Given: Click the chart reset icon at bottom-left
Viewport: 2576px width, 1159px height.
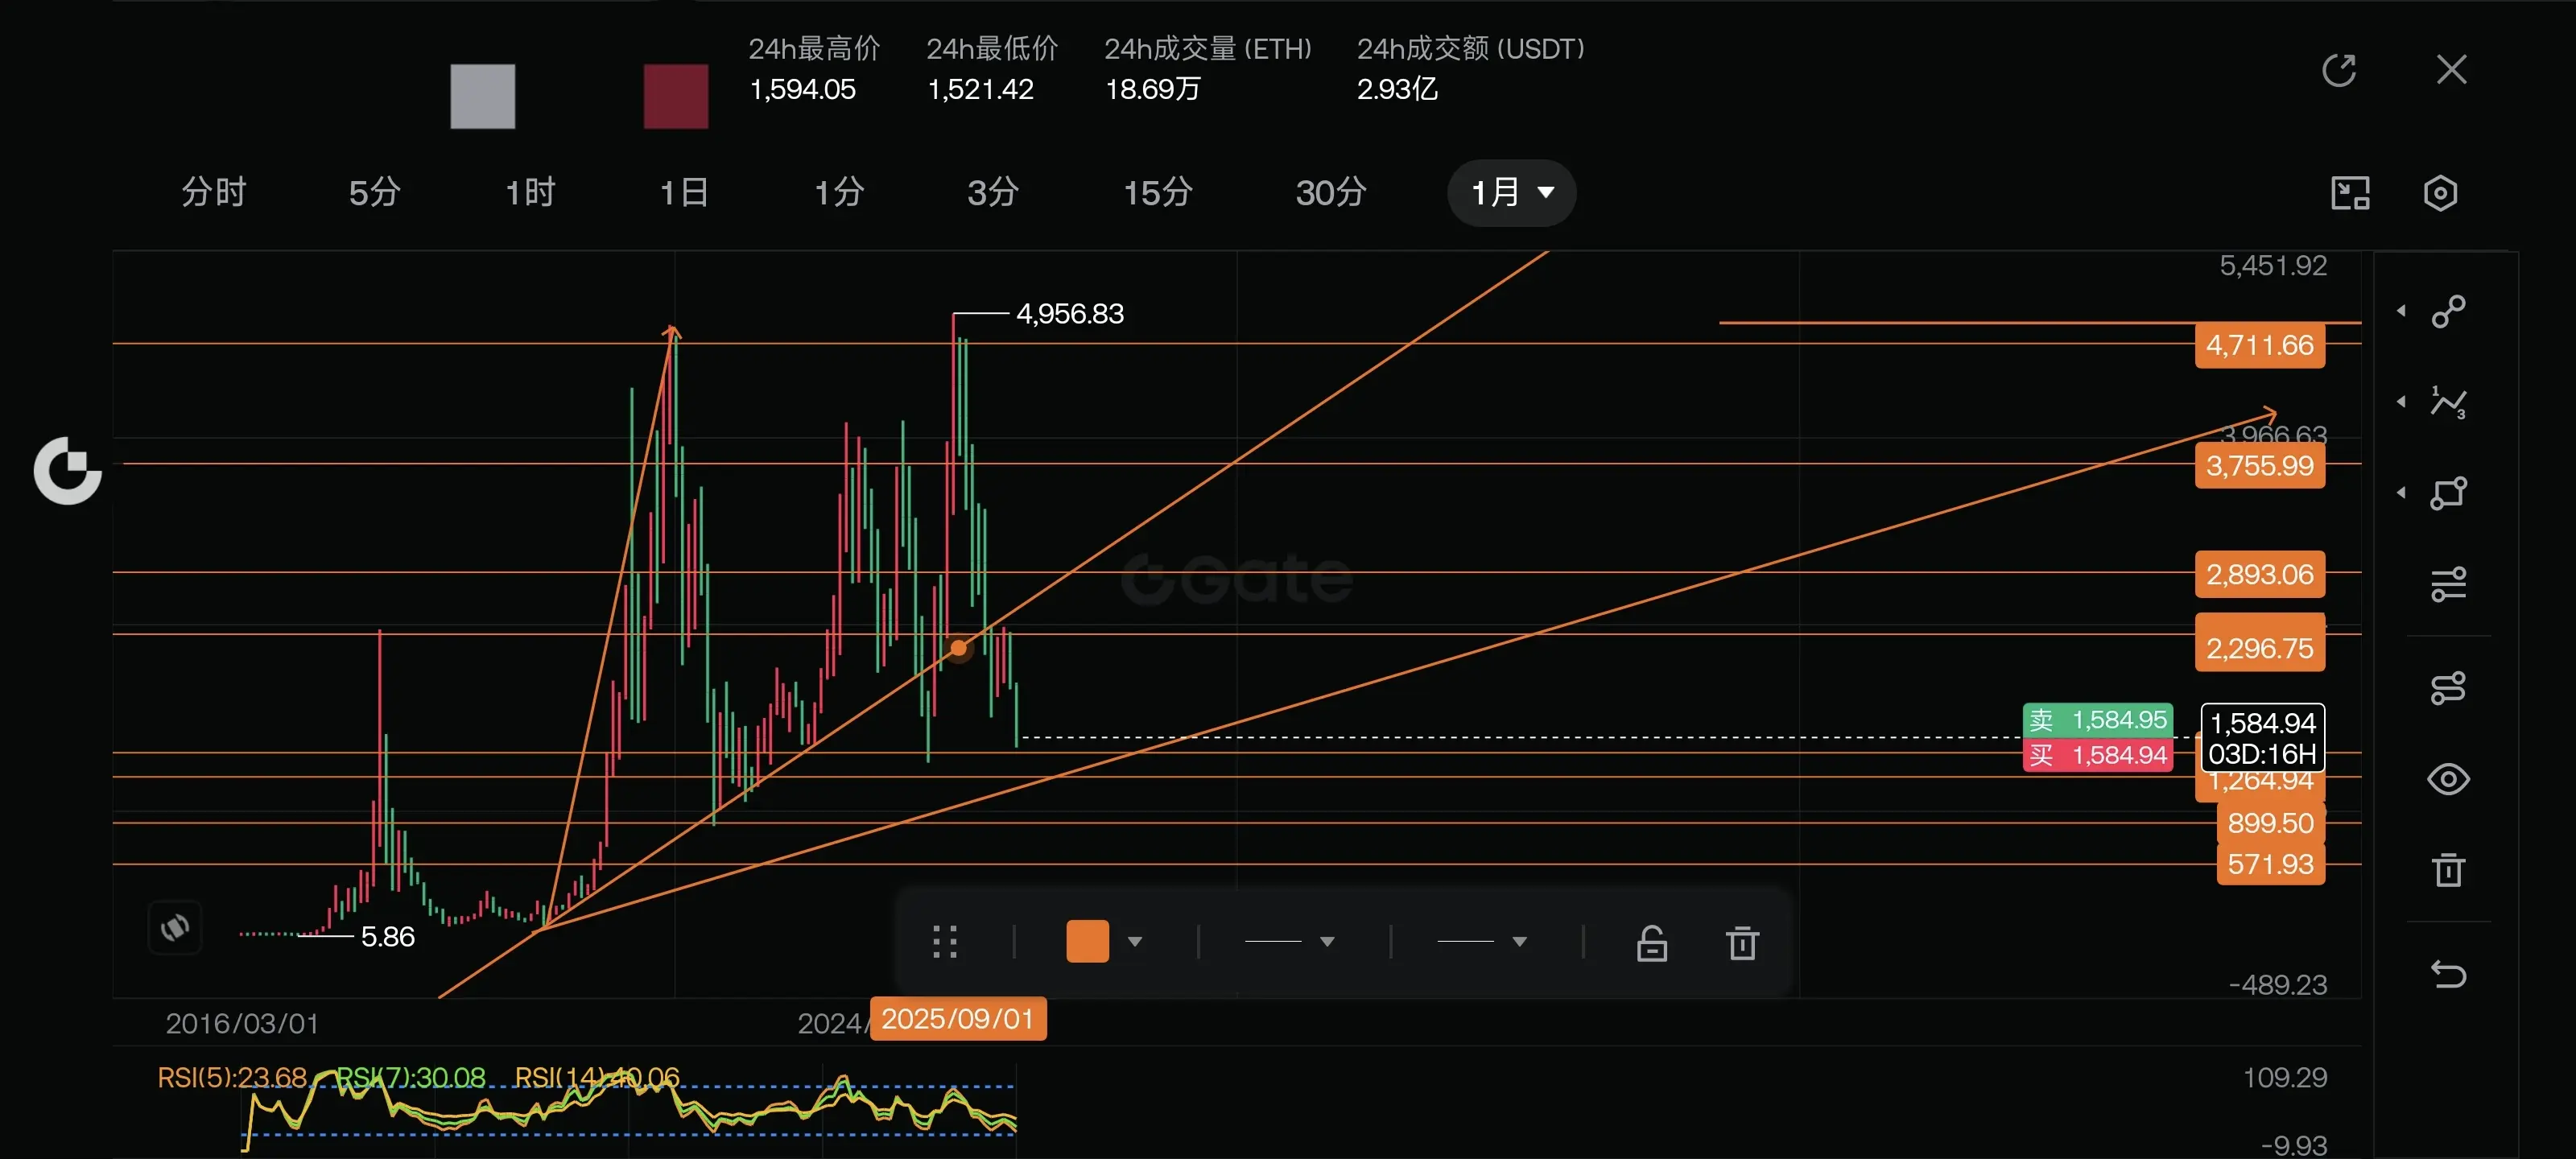Looking at the screenshot, I should point(175,928).
